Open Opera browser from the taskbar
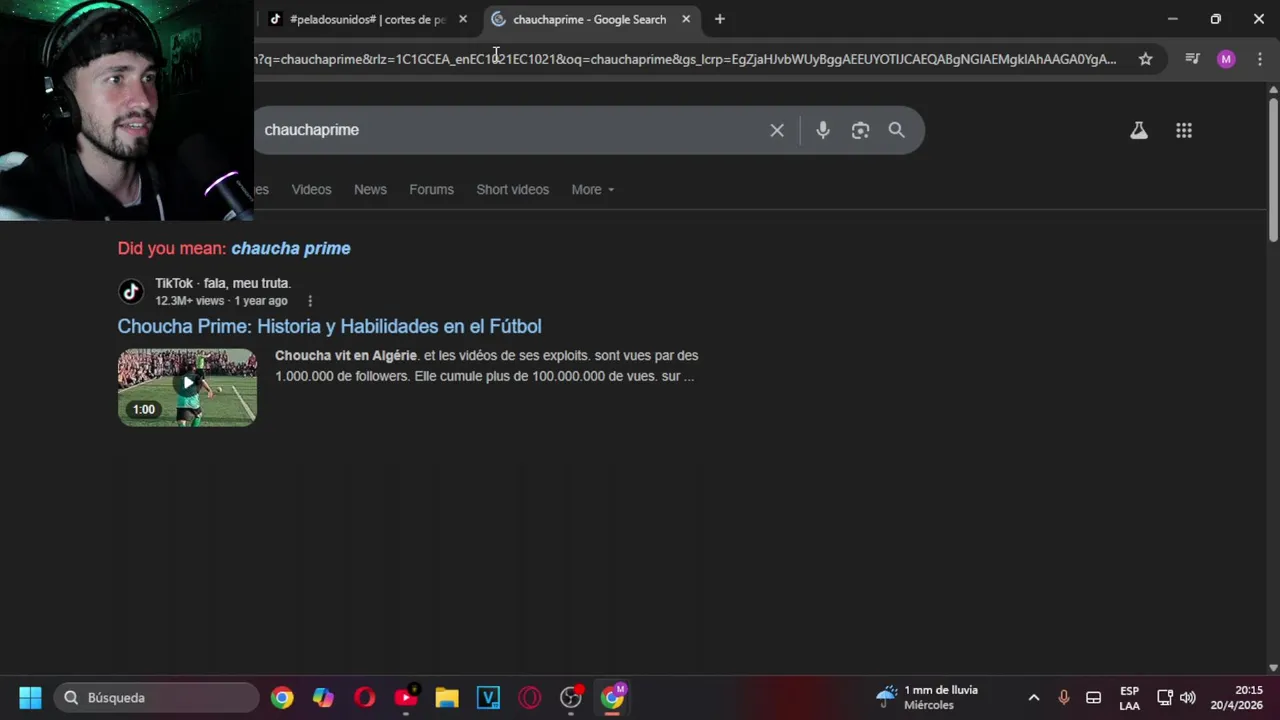1280x720 pixels. 365,697
